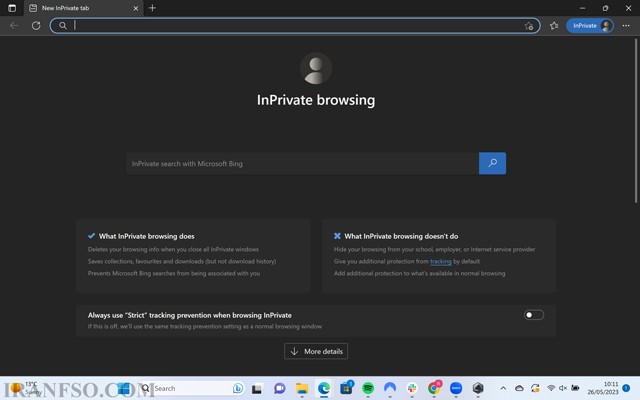The height and width of the screenshot is (400, 640).
Task: Open Task View from taskbar
Action: coord(257,389)
